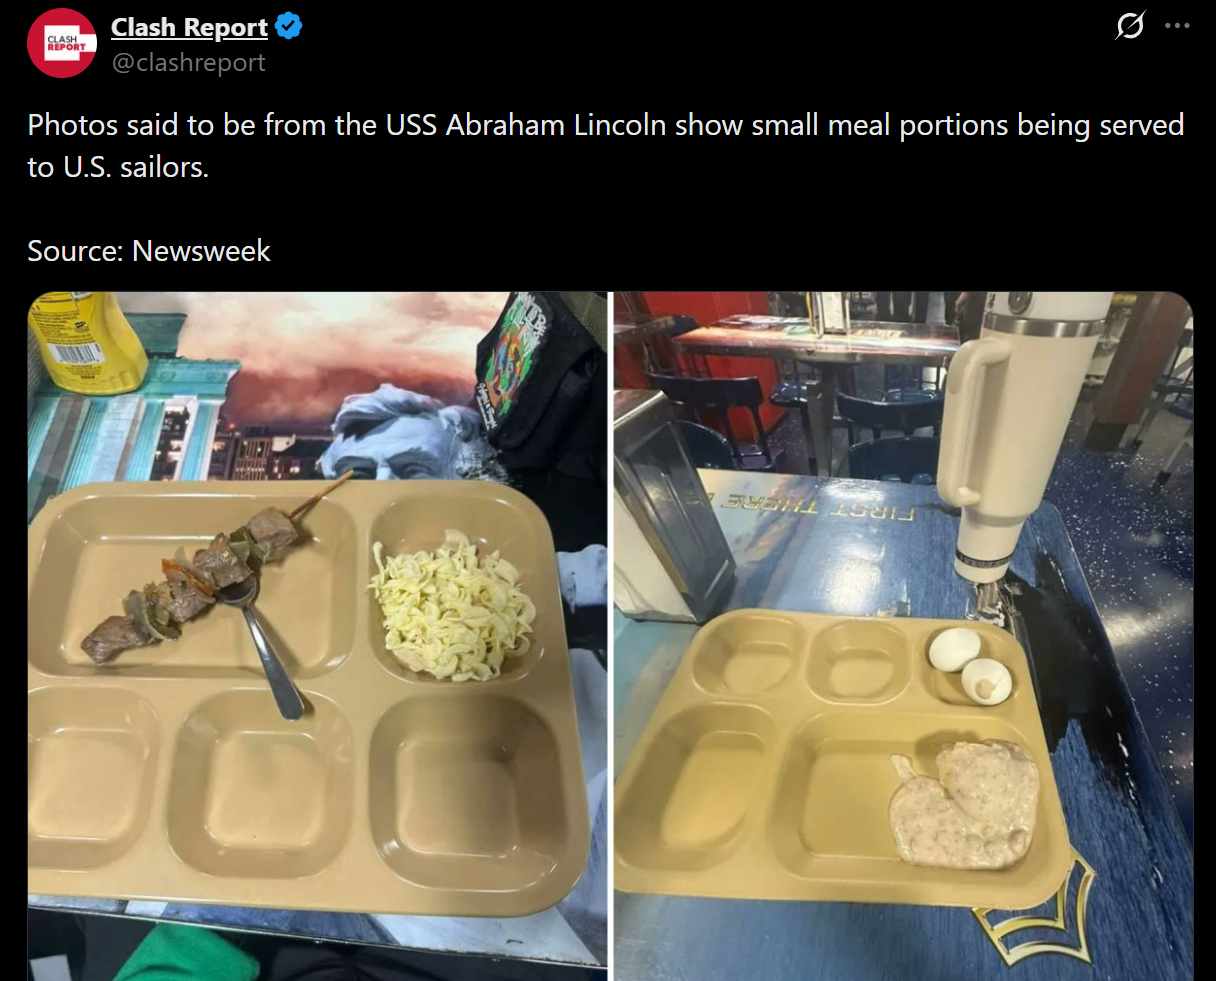The image size is (1216, 981).
Task: Click the blue verified badge icon
Action: [x=289, y=27]
